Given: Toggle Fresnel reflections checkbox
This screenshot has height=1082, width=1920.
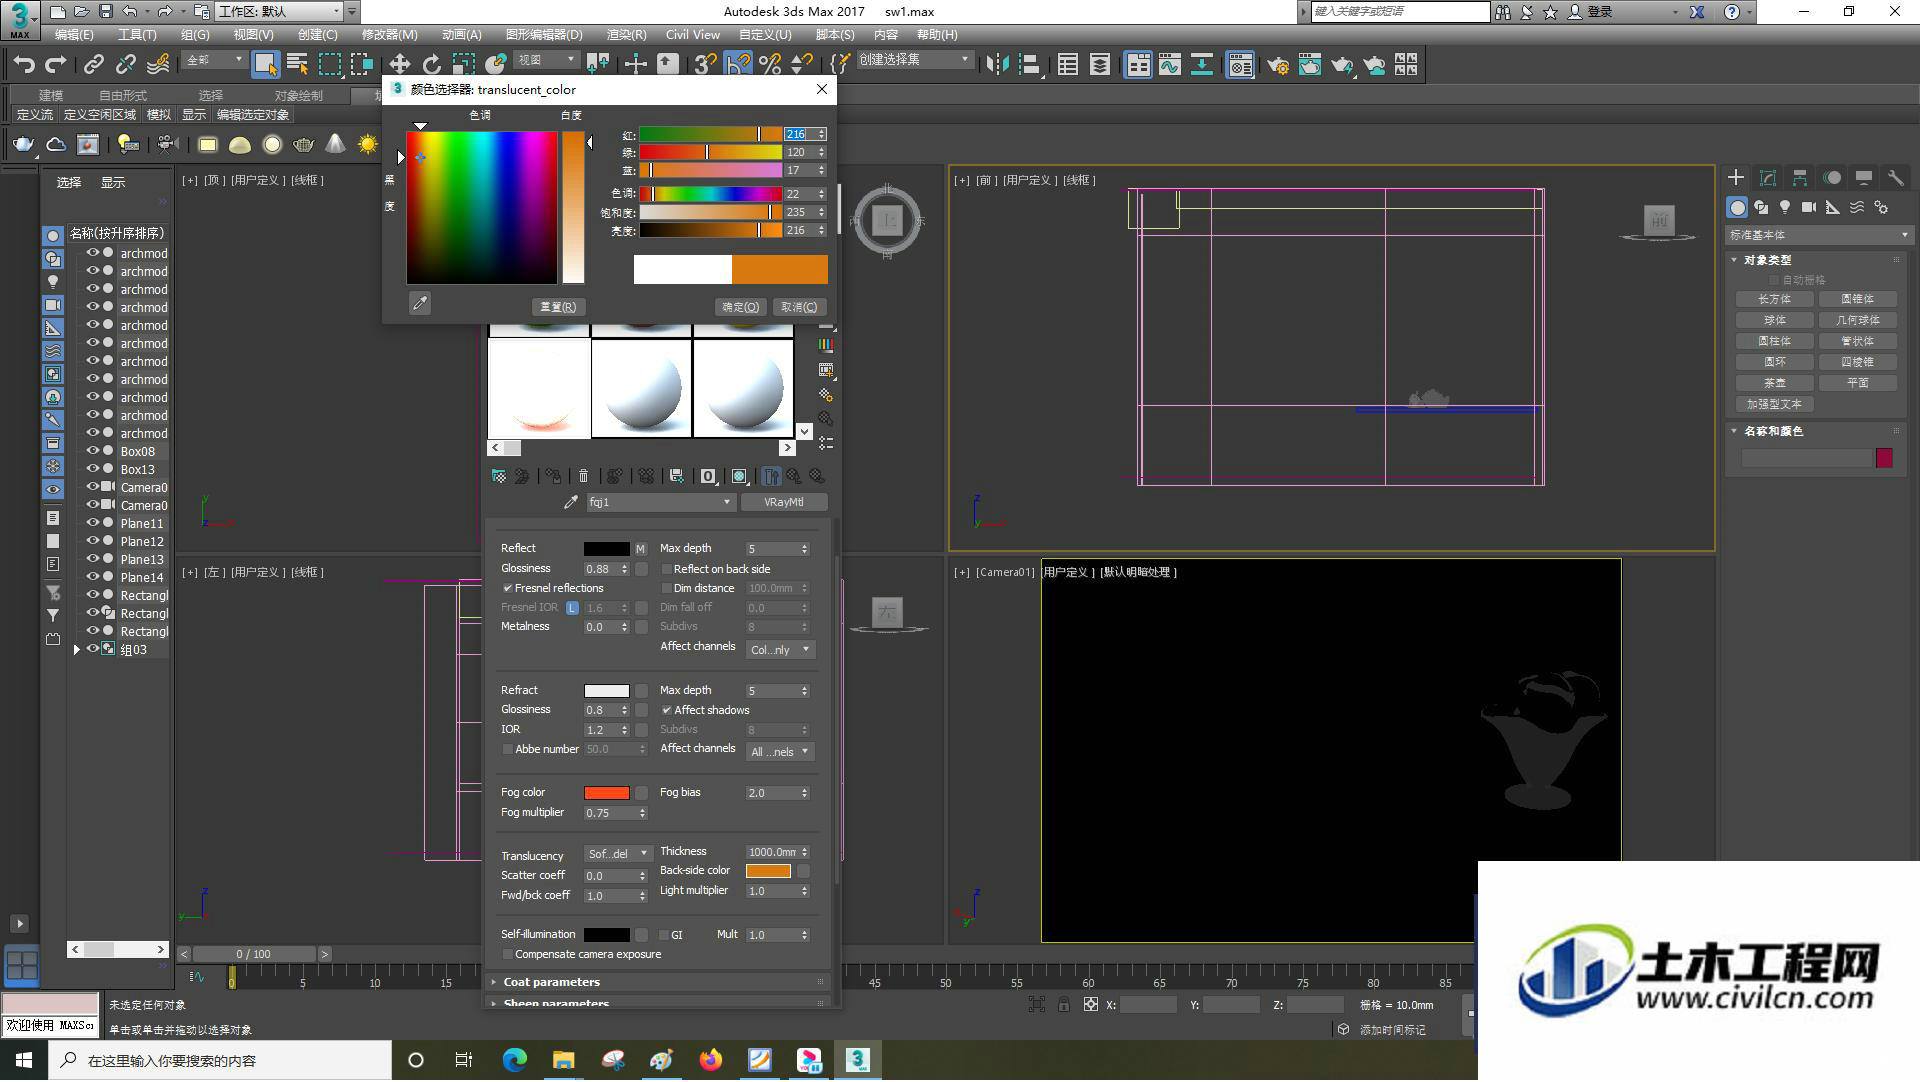Looking at the screenshot, I should coord(507,588).
